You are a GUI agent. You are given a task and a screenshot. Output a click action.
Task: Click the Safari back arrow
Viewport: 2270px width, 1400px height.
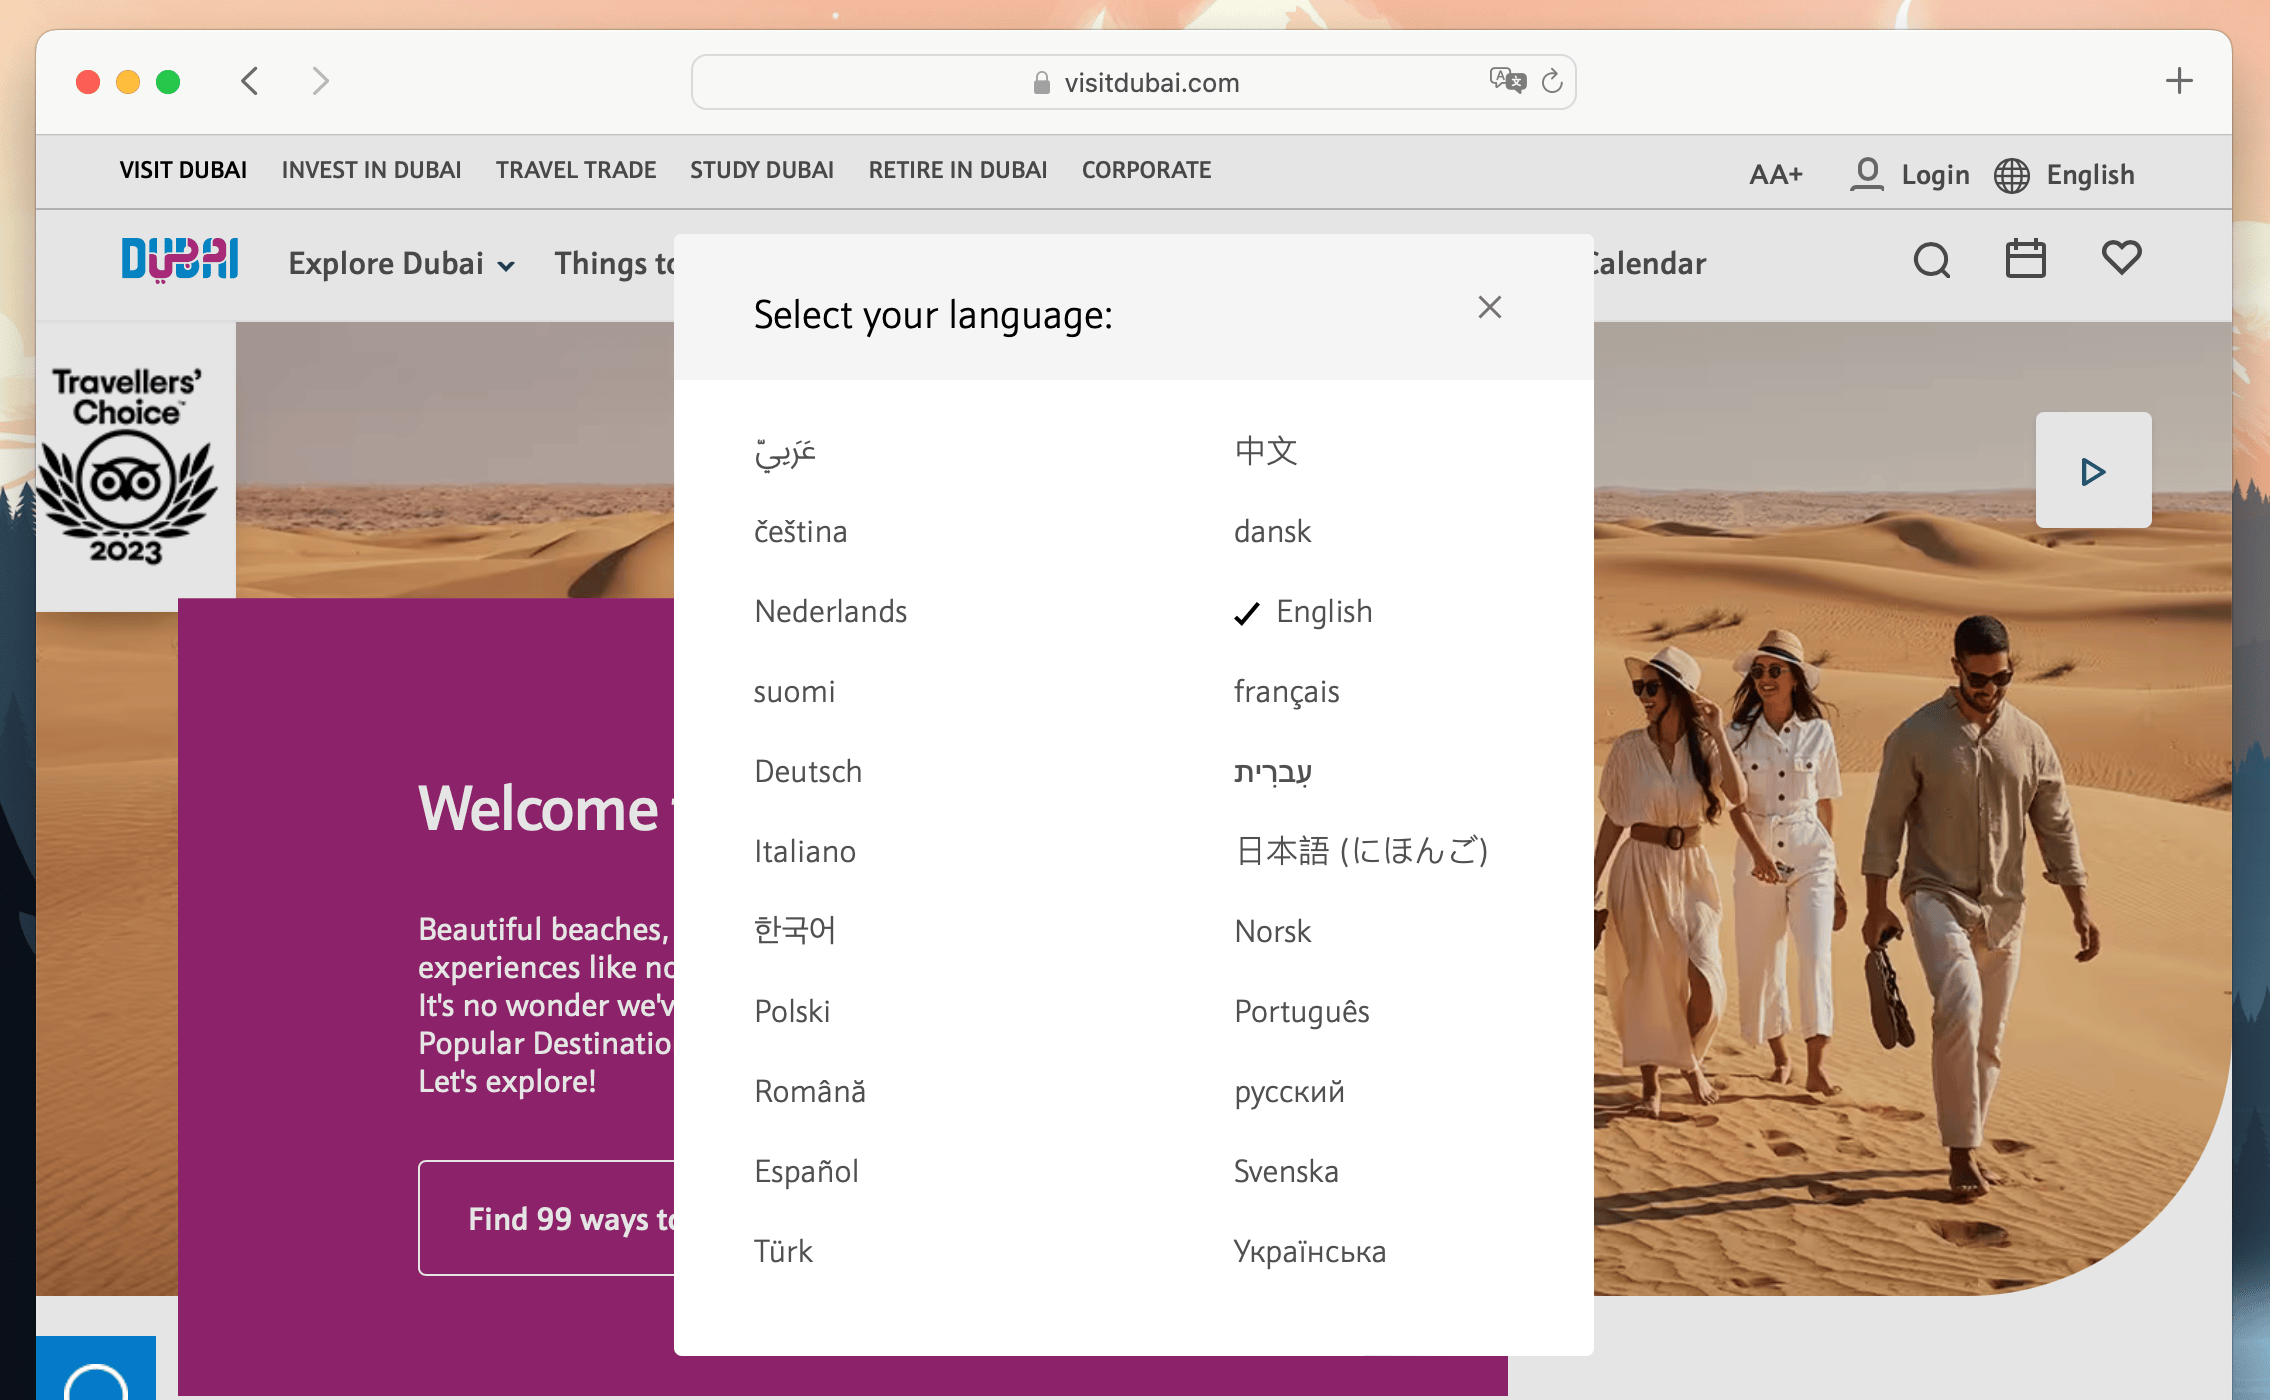pyautogui.click(x=250, y=81)
